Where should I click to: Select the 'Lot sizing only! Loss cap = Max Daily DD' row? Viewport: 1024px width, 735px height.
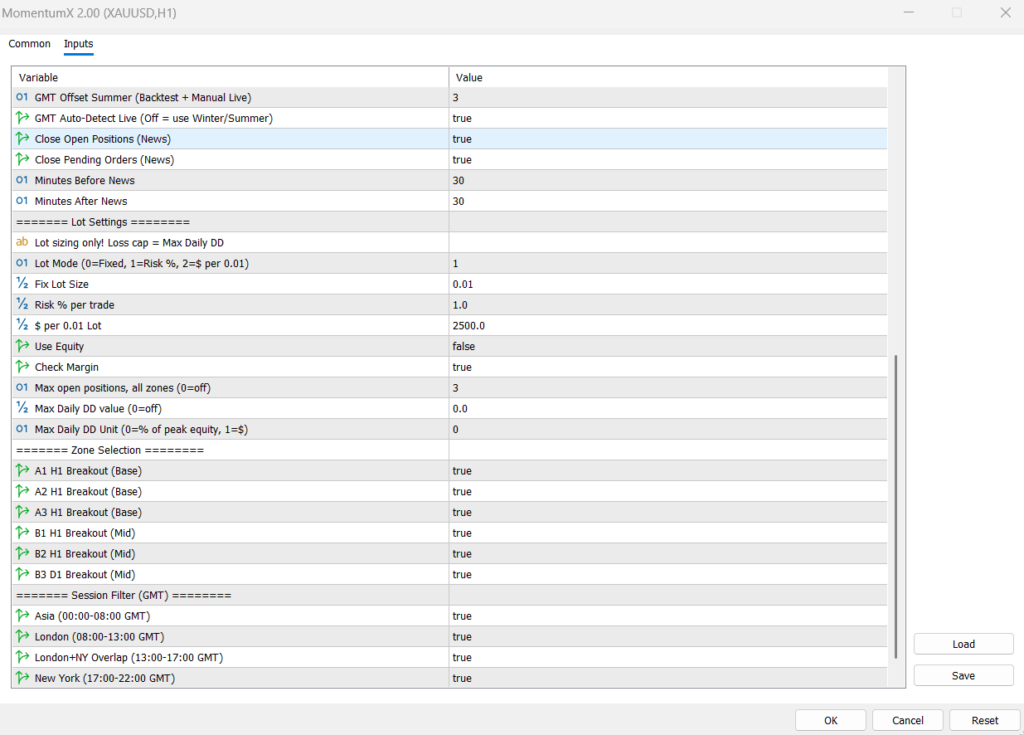pyautogui.click(x=449, y=243)
